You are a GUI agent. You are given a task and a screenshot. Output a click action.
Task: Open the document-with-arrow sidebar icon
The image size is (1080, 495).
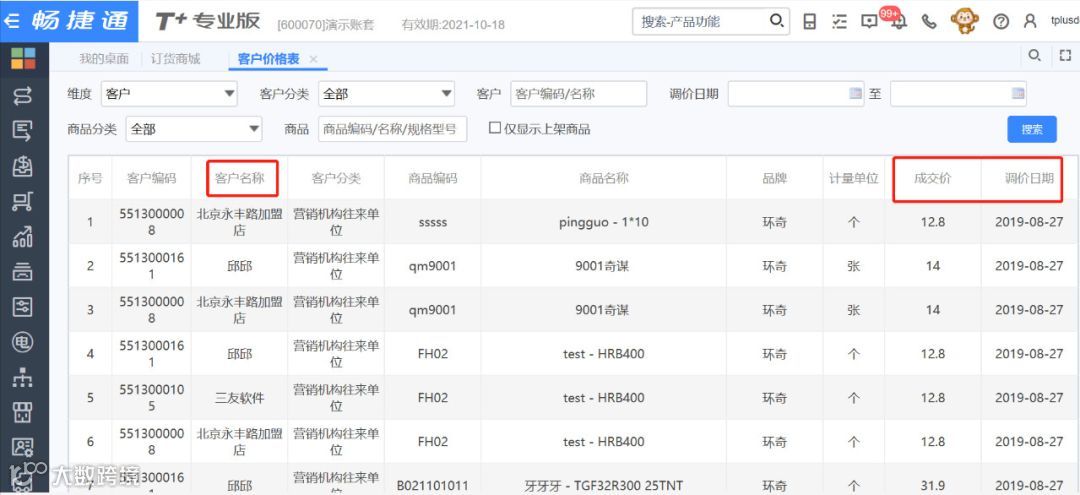click(x=23, y=131)
